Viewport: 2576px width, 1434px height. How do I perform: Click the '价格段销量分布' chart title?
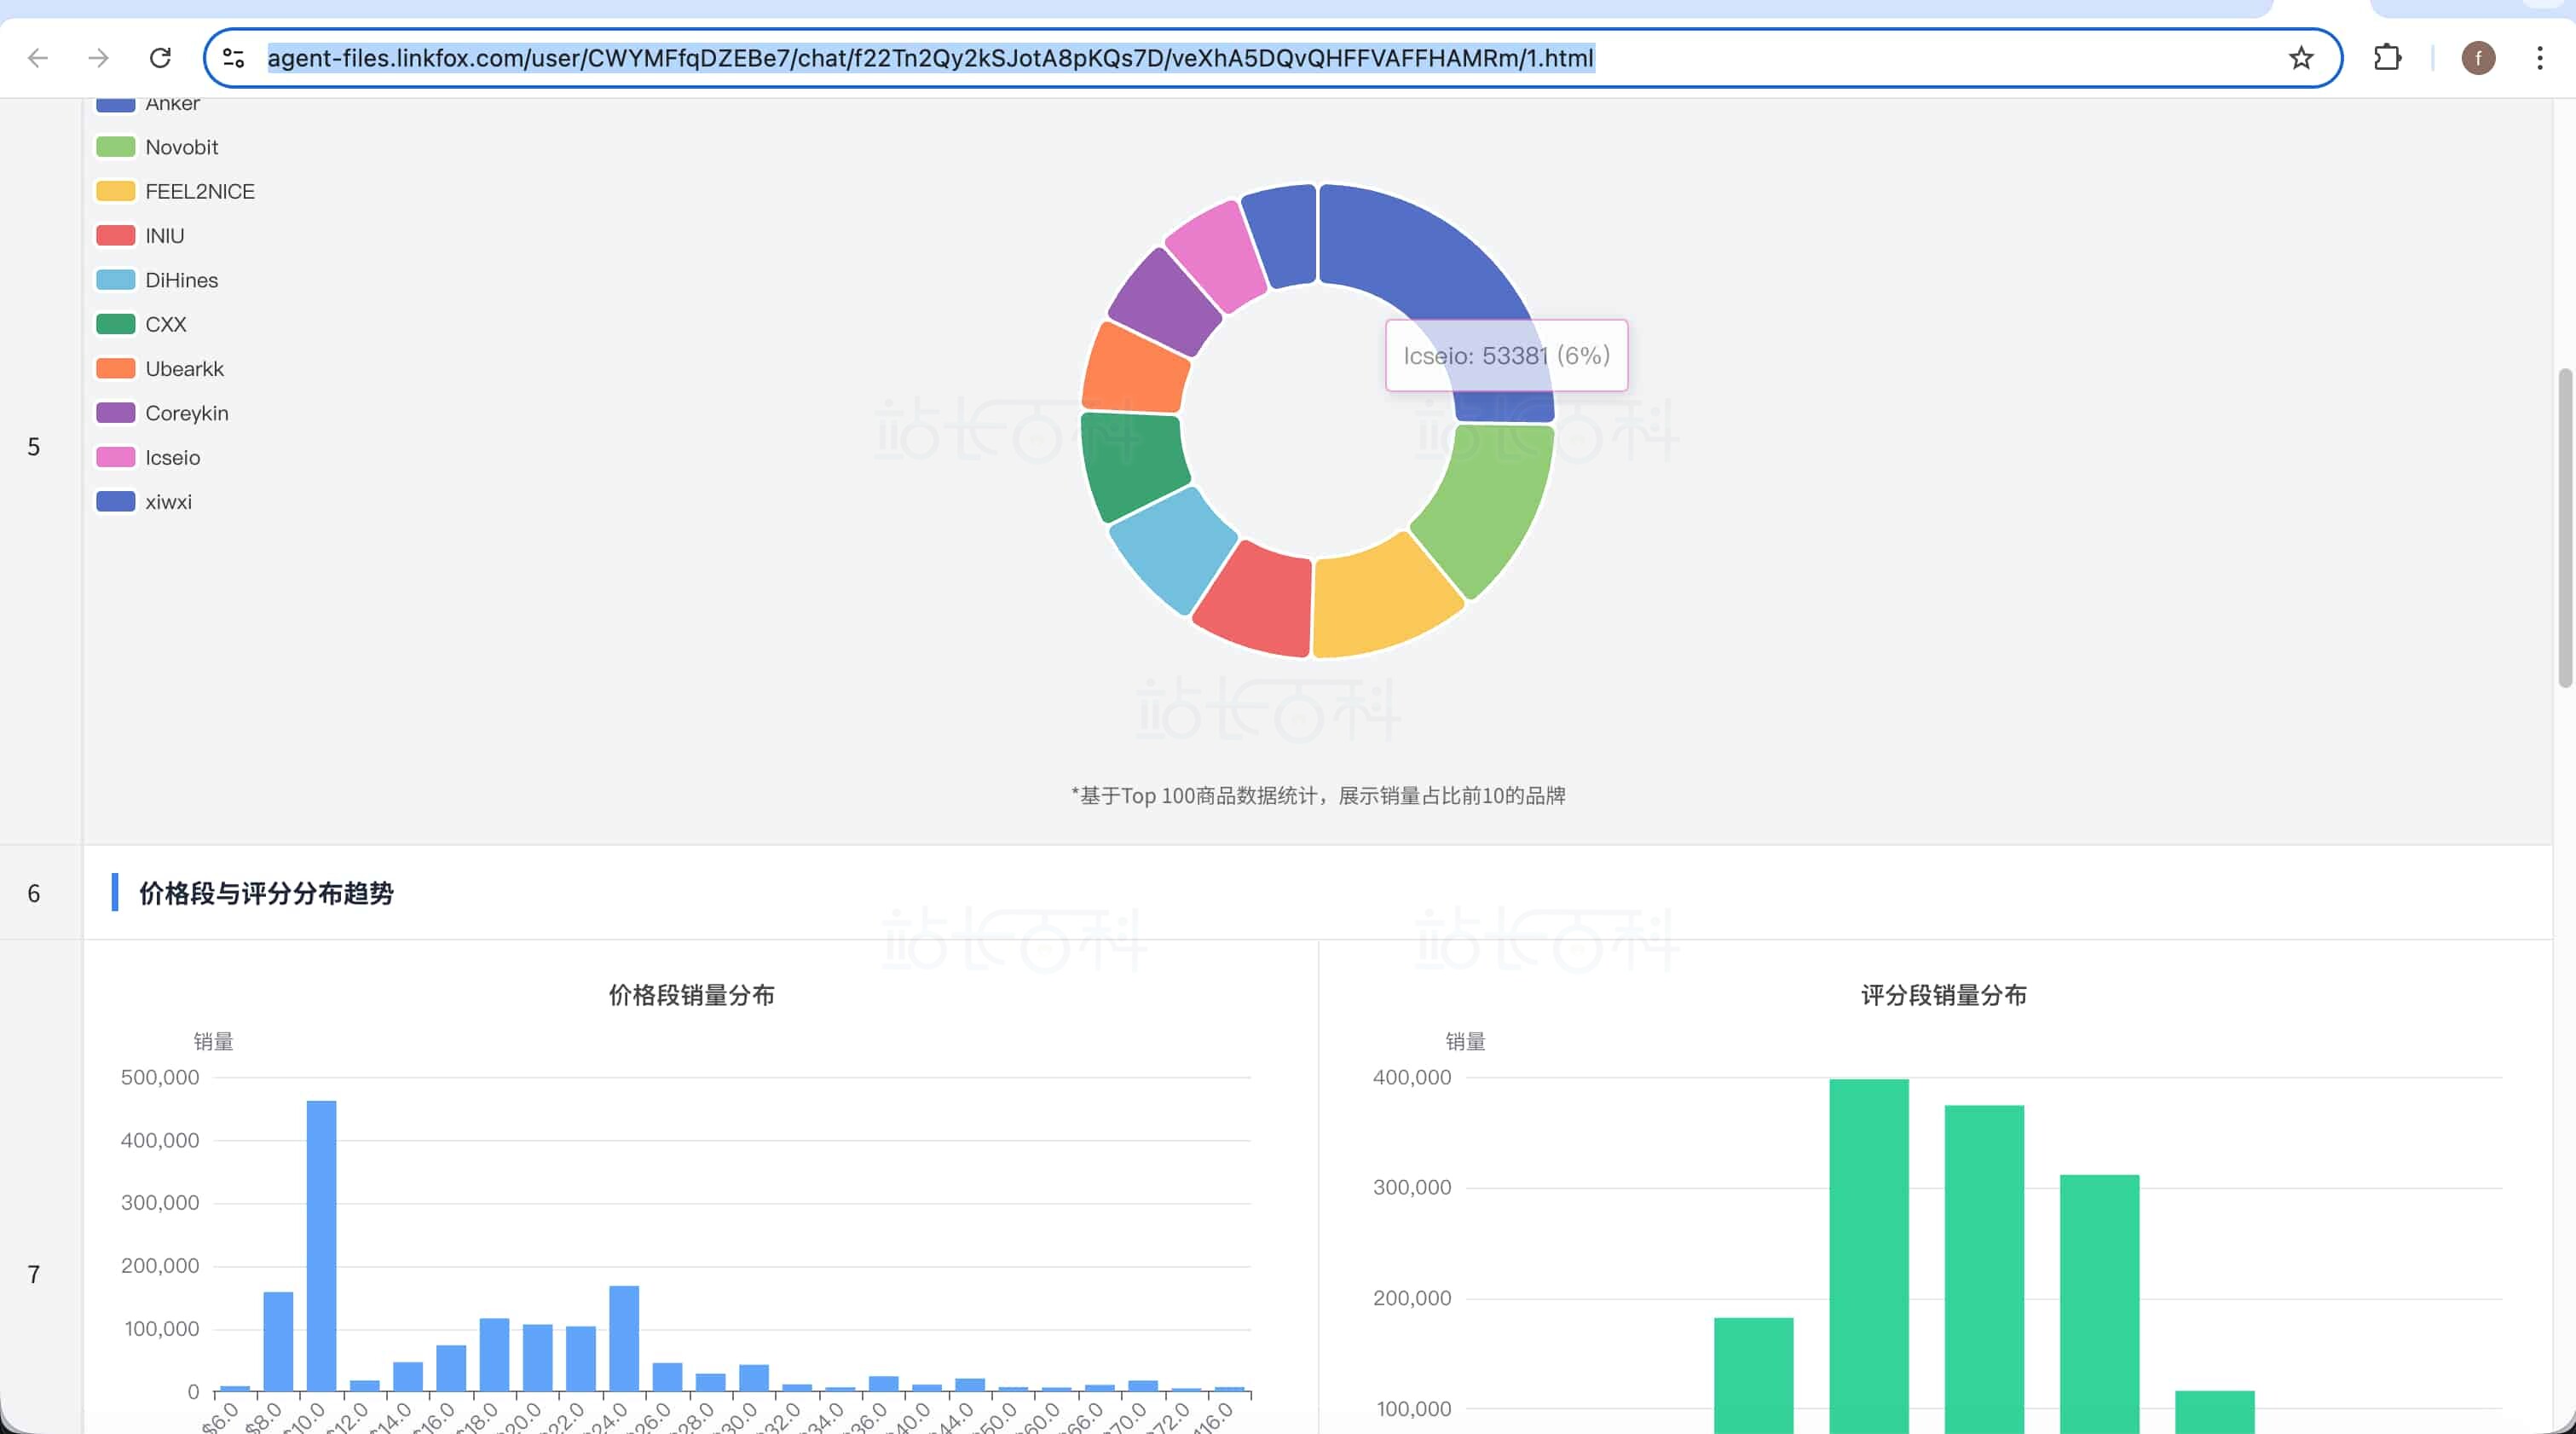(x=692, y=995)
